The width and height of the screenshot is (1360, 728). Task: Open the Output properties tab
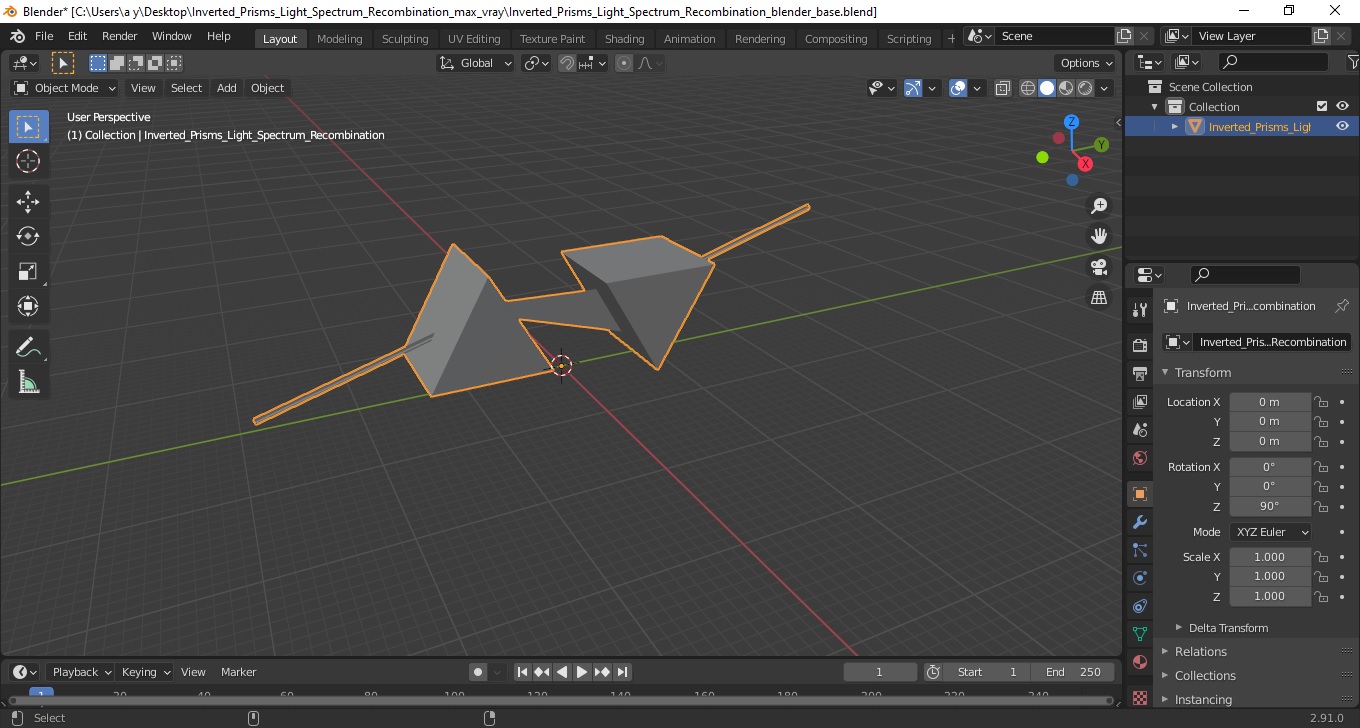pyautogui.click(x=1139, y=374)
